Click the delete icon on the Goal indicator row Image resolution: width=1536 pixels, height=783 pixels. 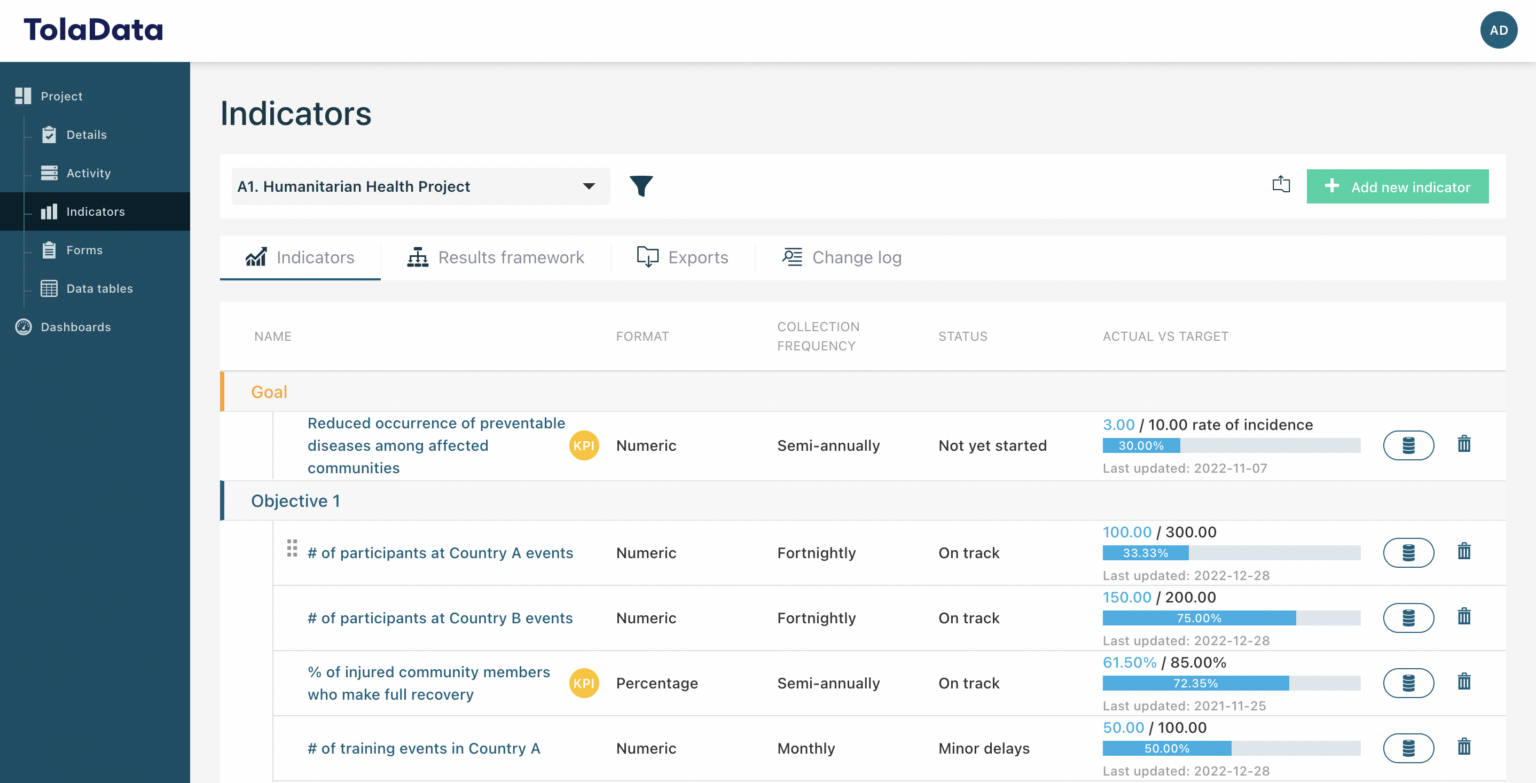point(1464,444)
